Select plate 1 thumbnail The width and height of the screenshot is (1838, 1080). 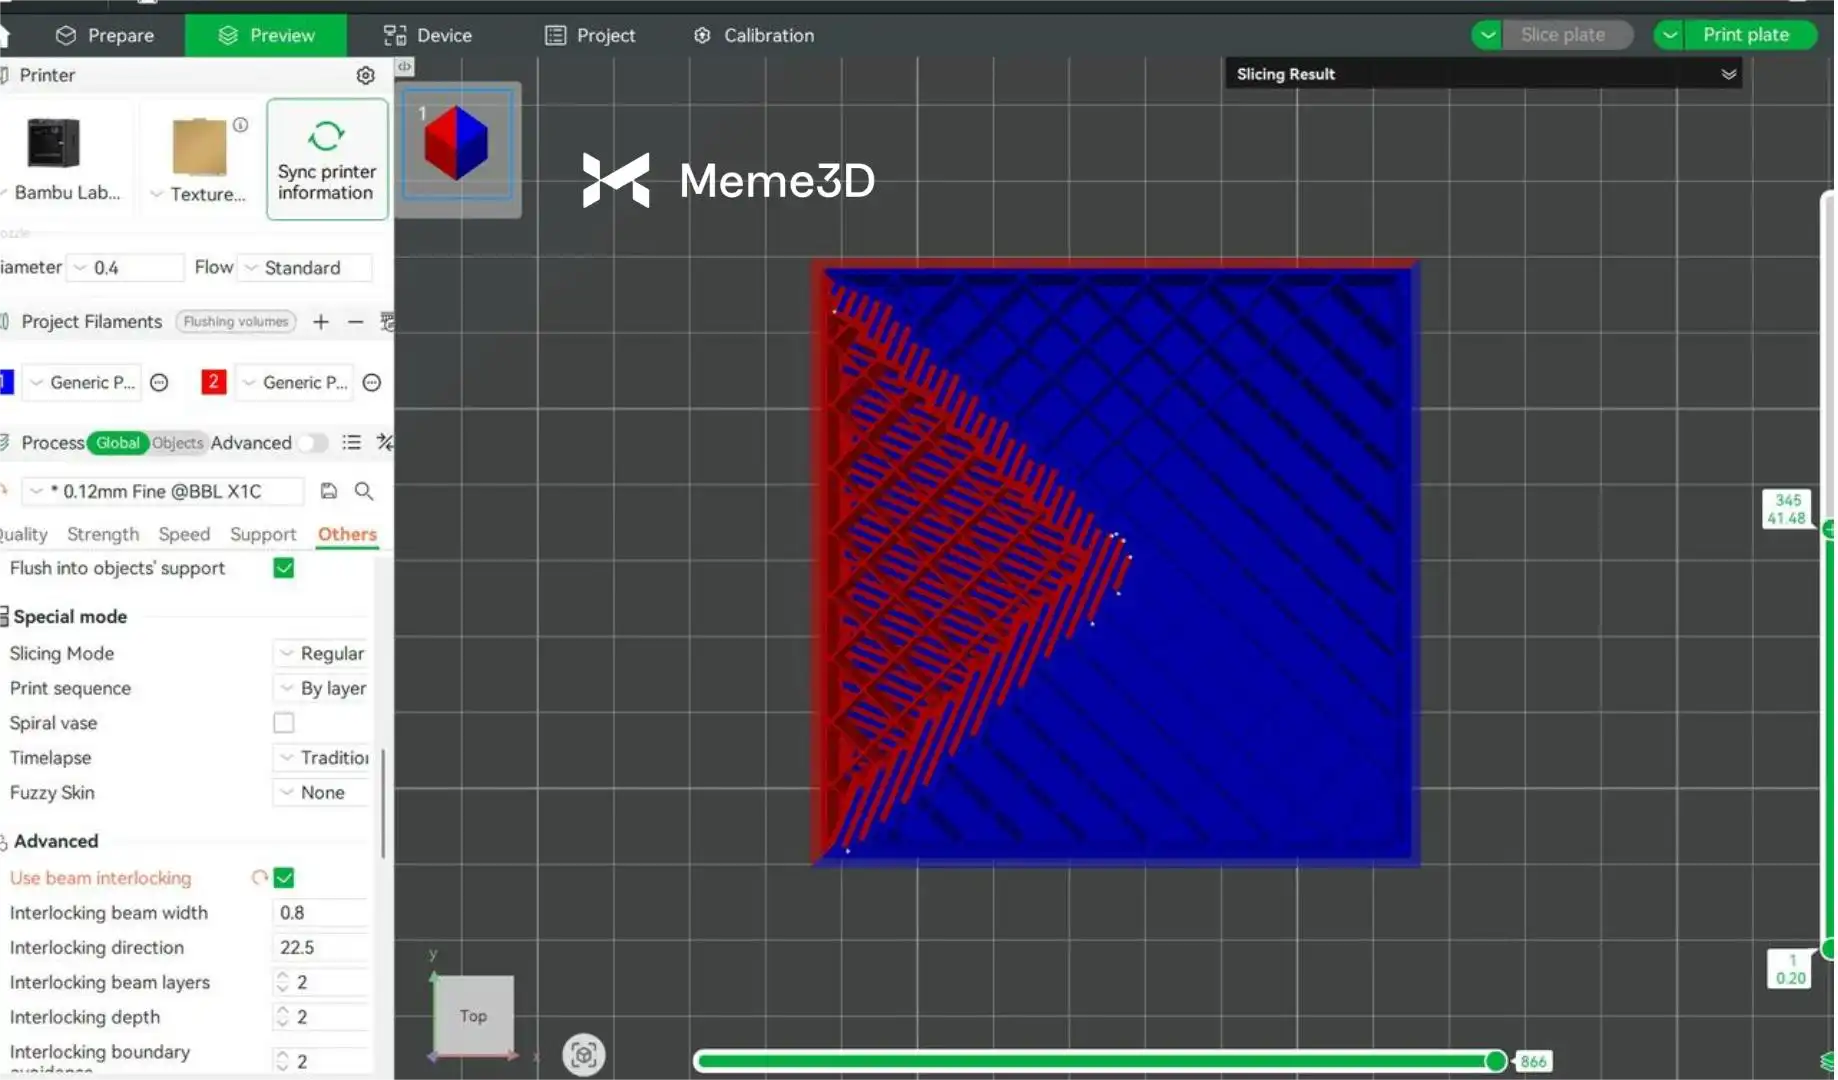[457, 145]
